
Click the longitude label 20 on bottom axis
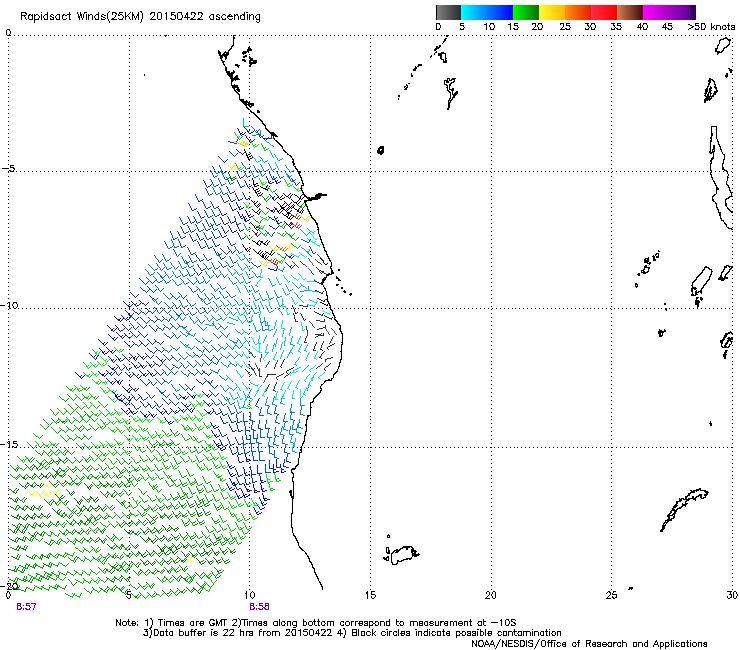tap(491, 595)
